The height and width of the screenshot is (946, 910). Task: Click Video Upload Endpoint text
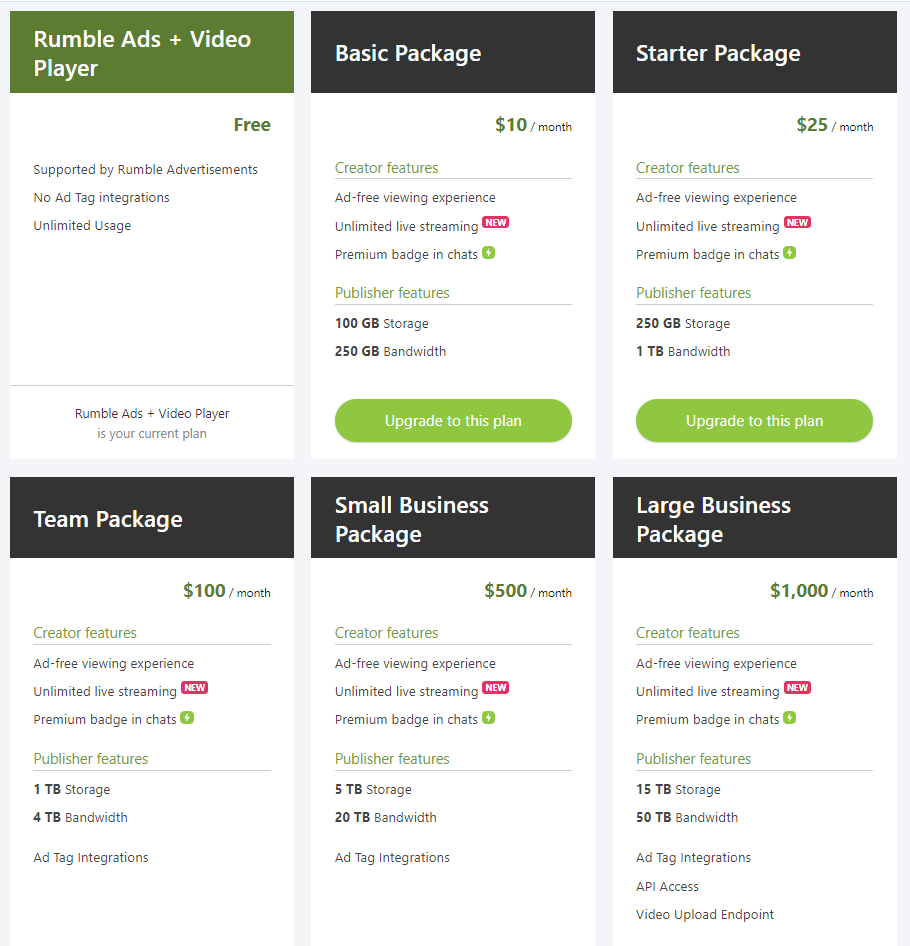[x=705, y=915]
